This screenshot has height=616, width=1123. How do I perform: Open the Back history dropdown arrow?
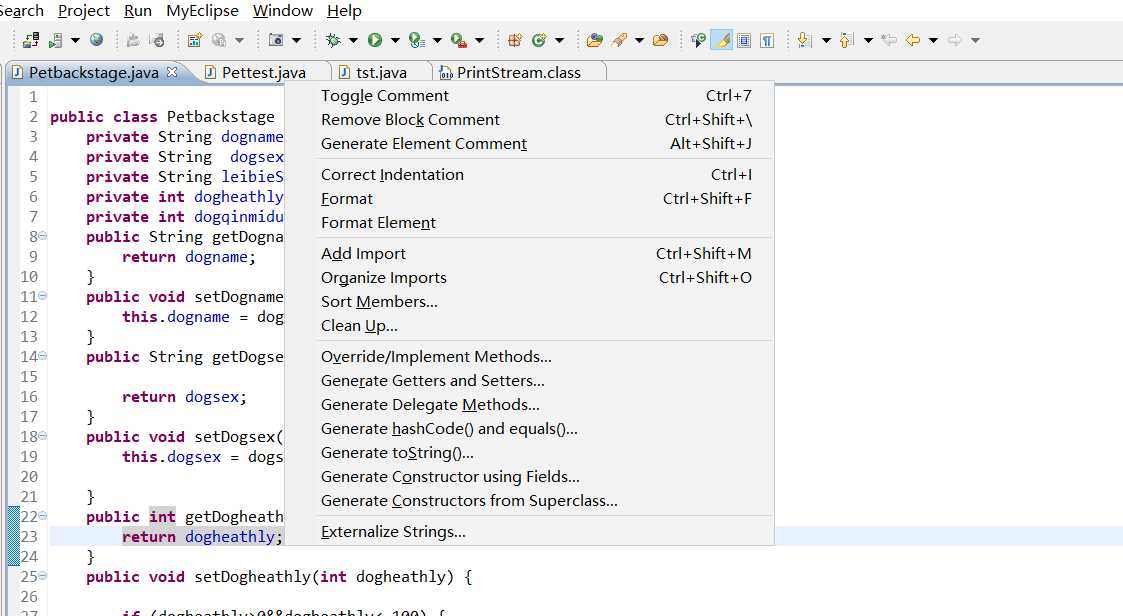(933, 40)
